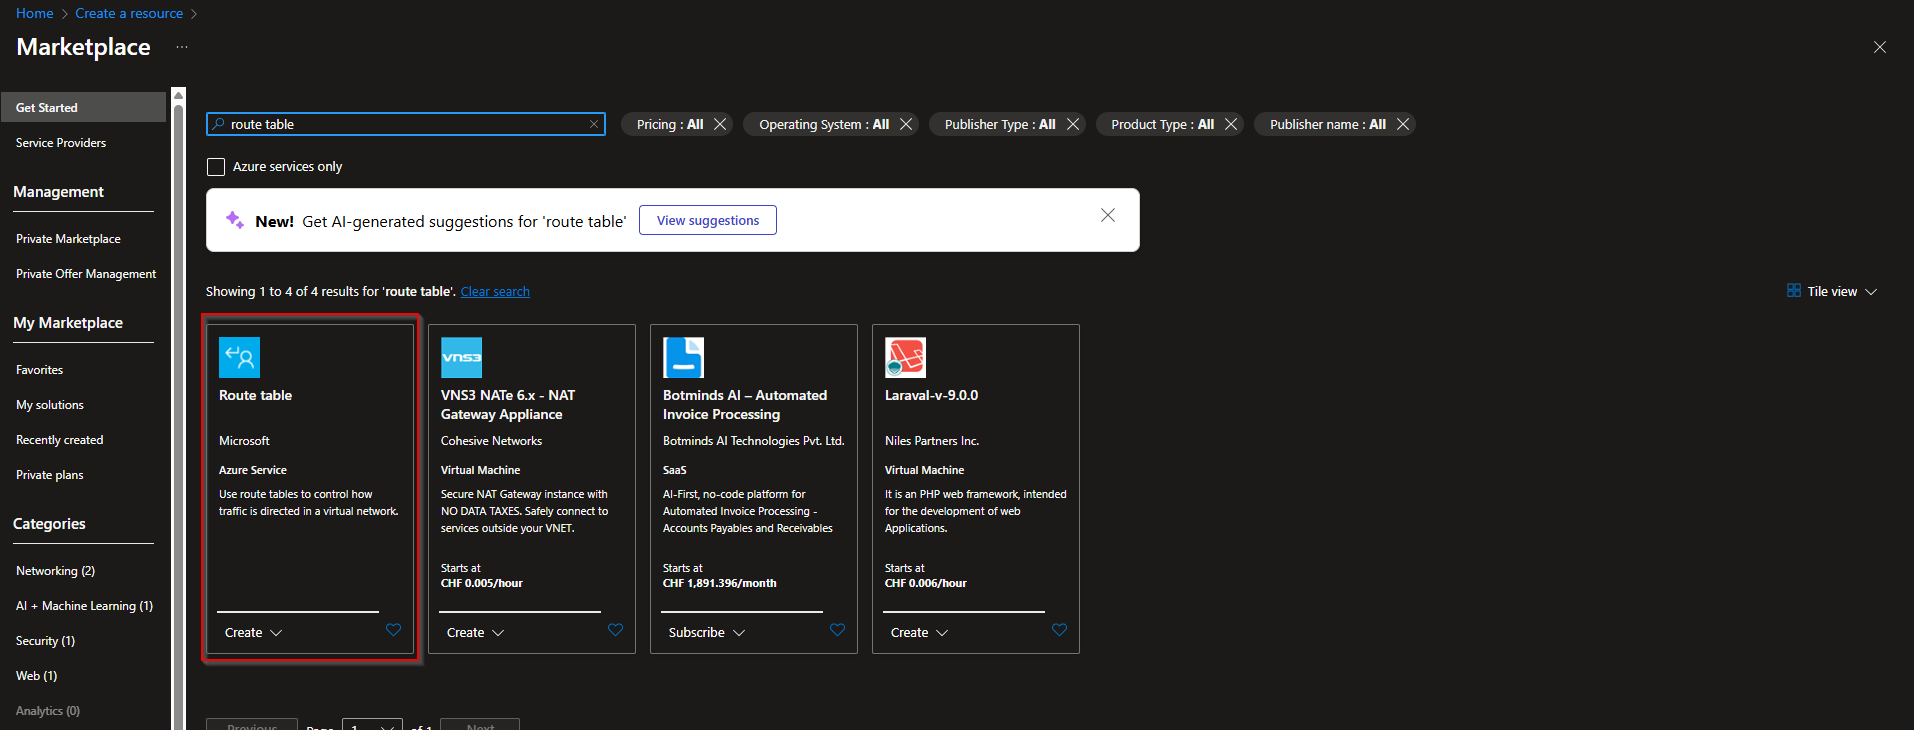Select Get Started in sidebar

point(83,107)
